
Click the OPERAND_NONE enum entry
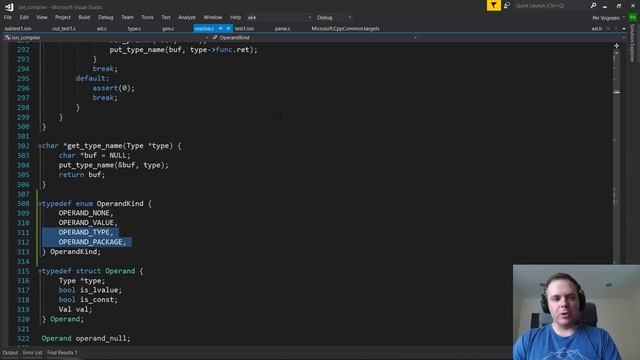pyautogui.click(x=86, y=213)
